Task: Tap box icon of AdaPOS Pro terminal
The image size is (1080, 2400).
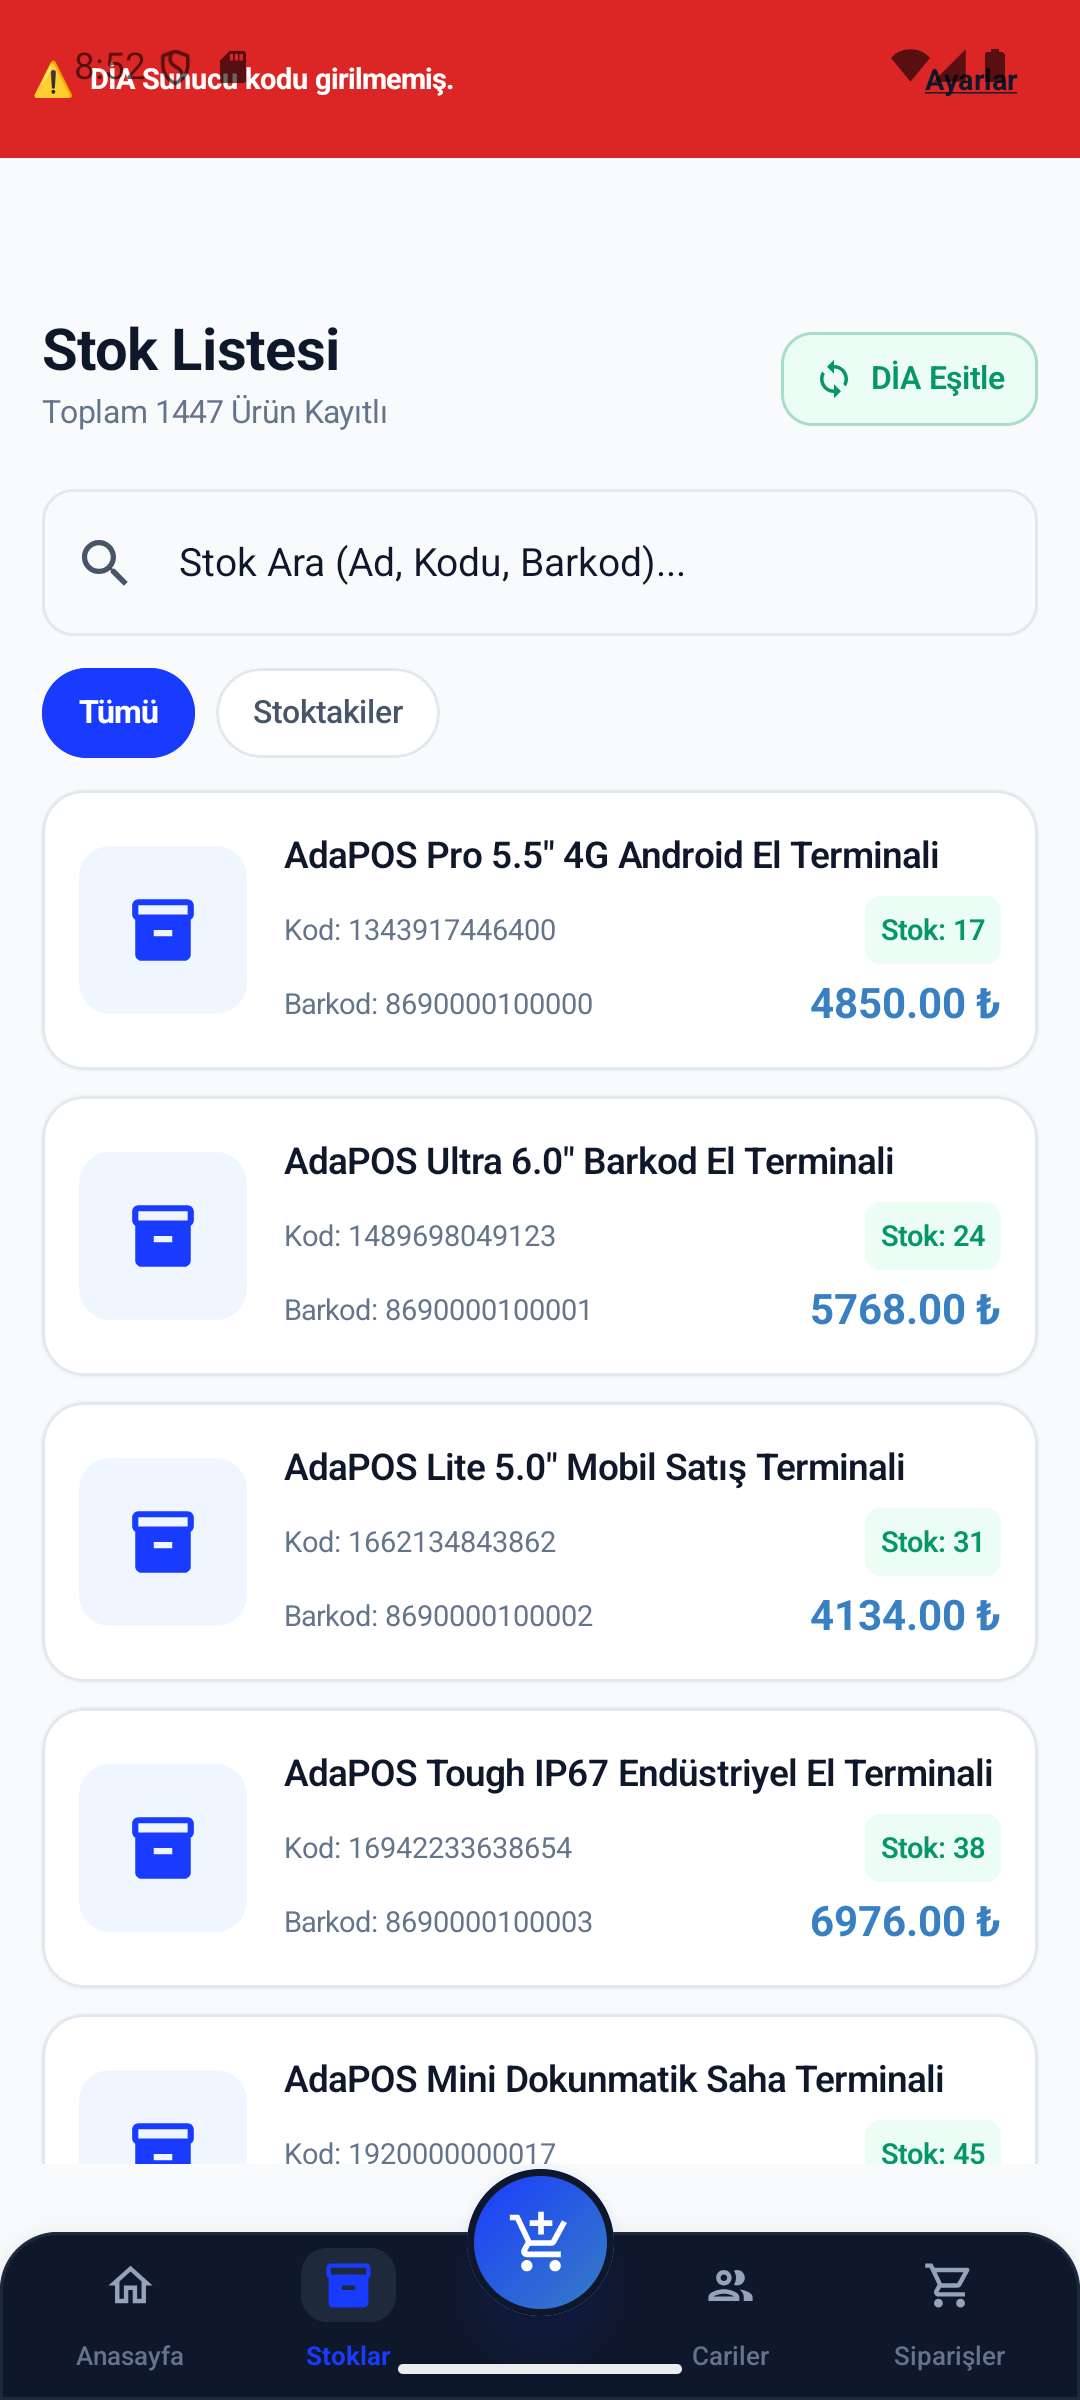Action: 163,930
